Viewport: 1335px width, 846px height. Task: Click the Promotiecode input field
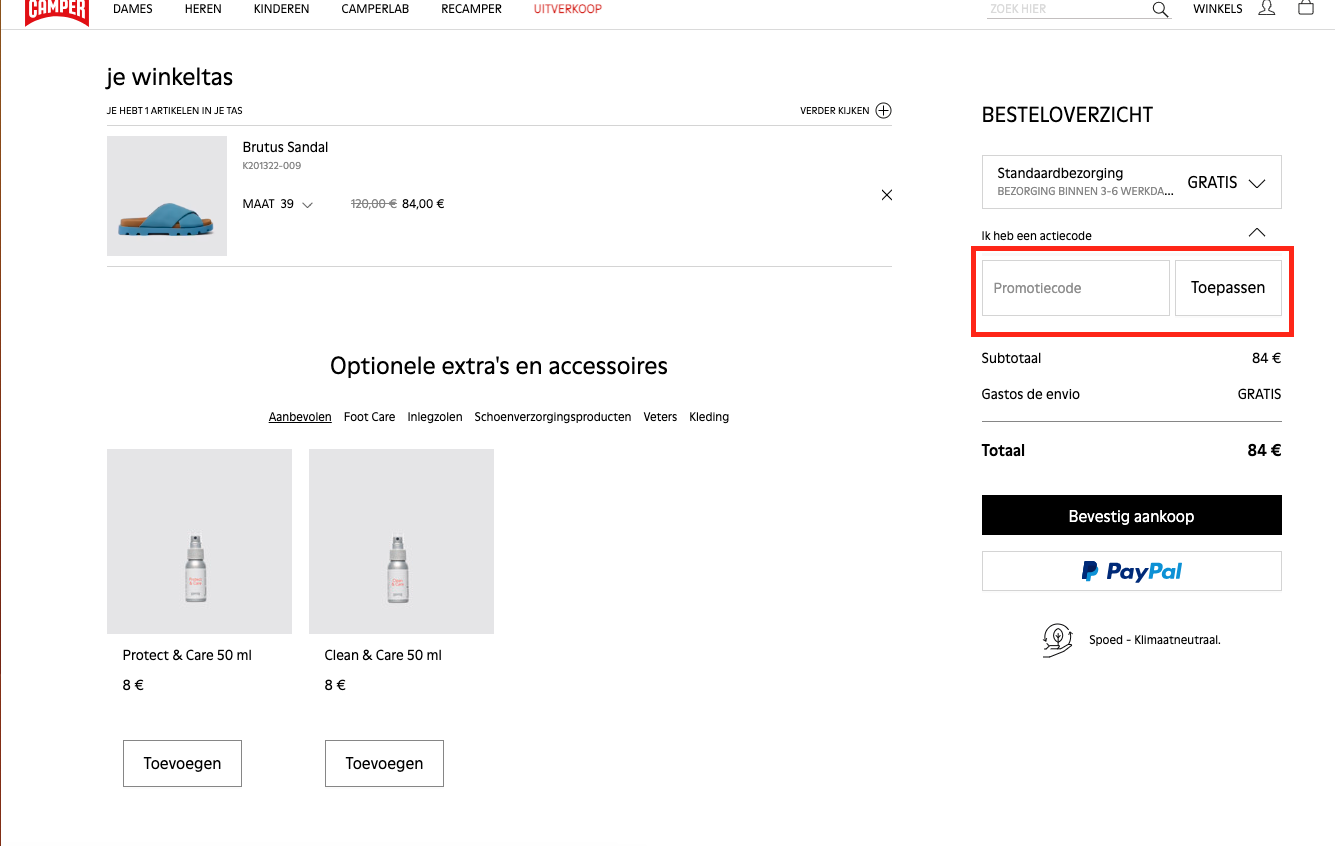point(1075,288)
